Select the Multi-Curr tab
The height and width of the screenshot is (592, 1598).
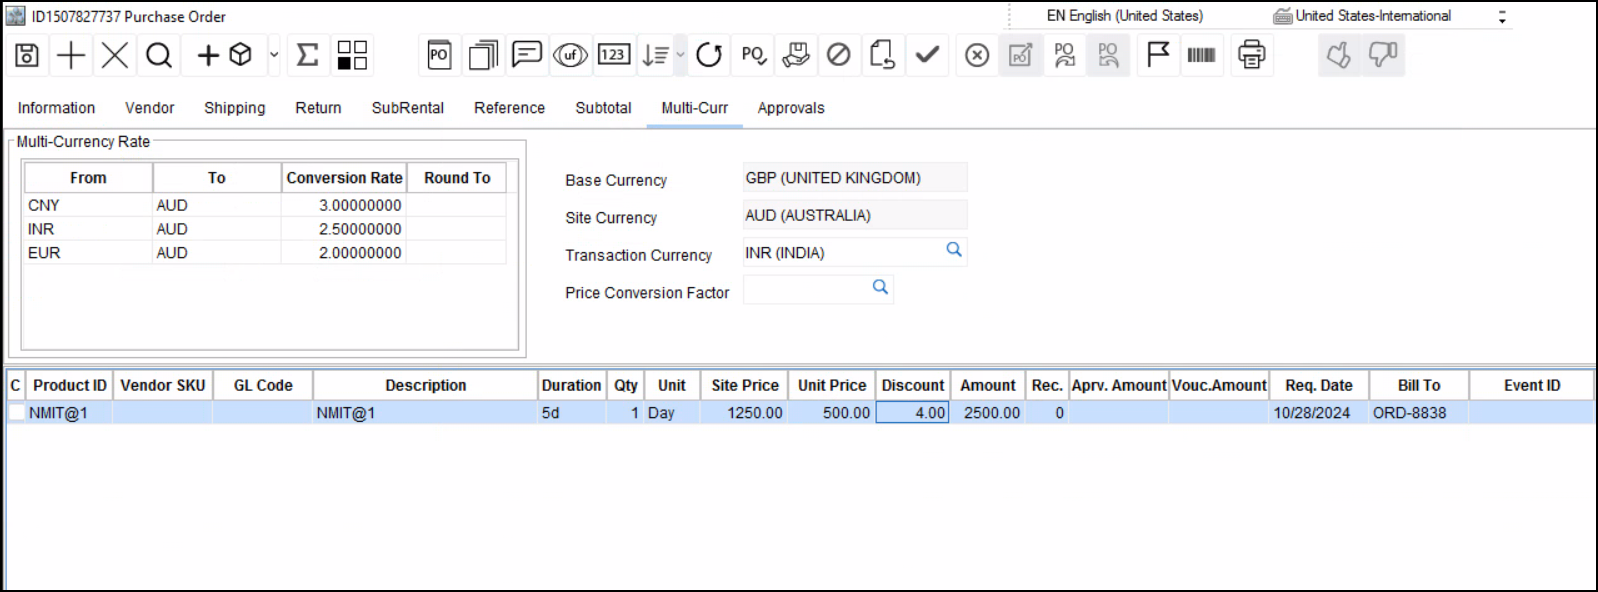(x=695, y=108)
